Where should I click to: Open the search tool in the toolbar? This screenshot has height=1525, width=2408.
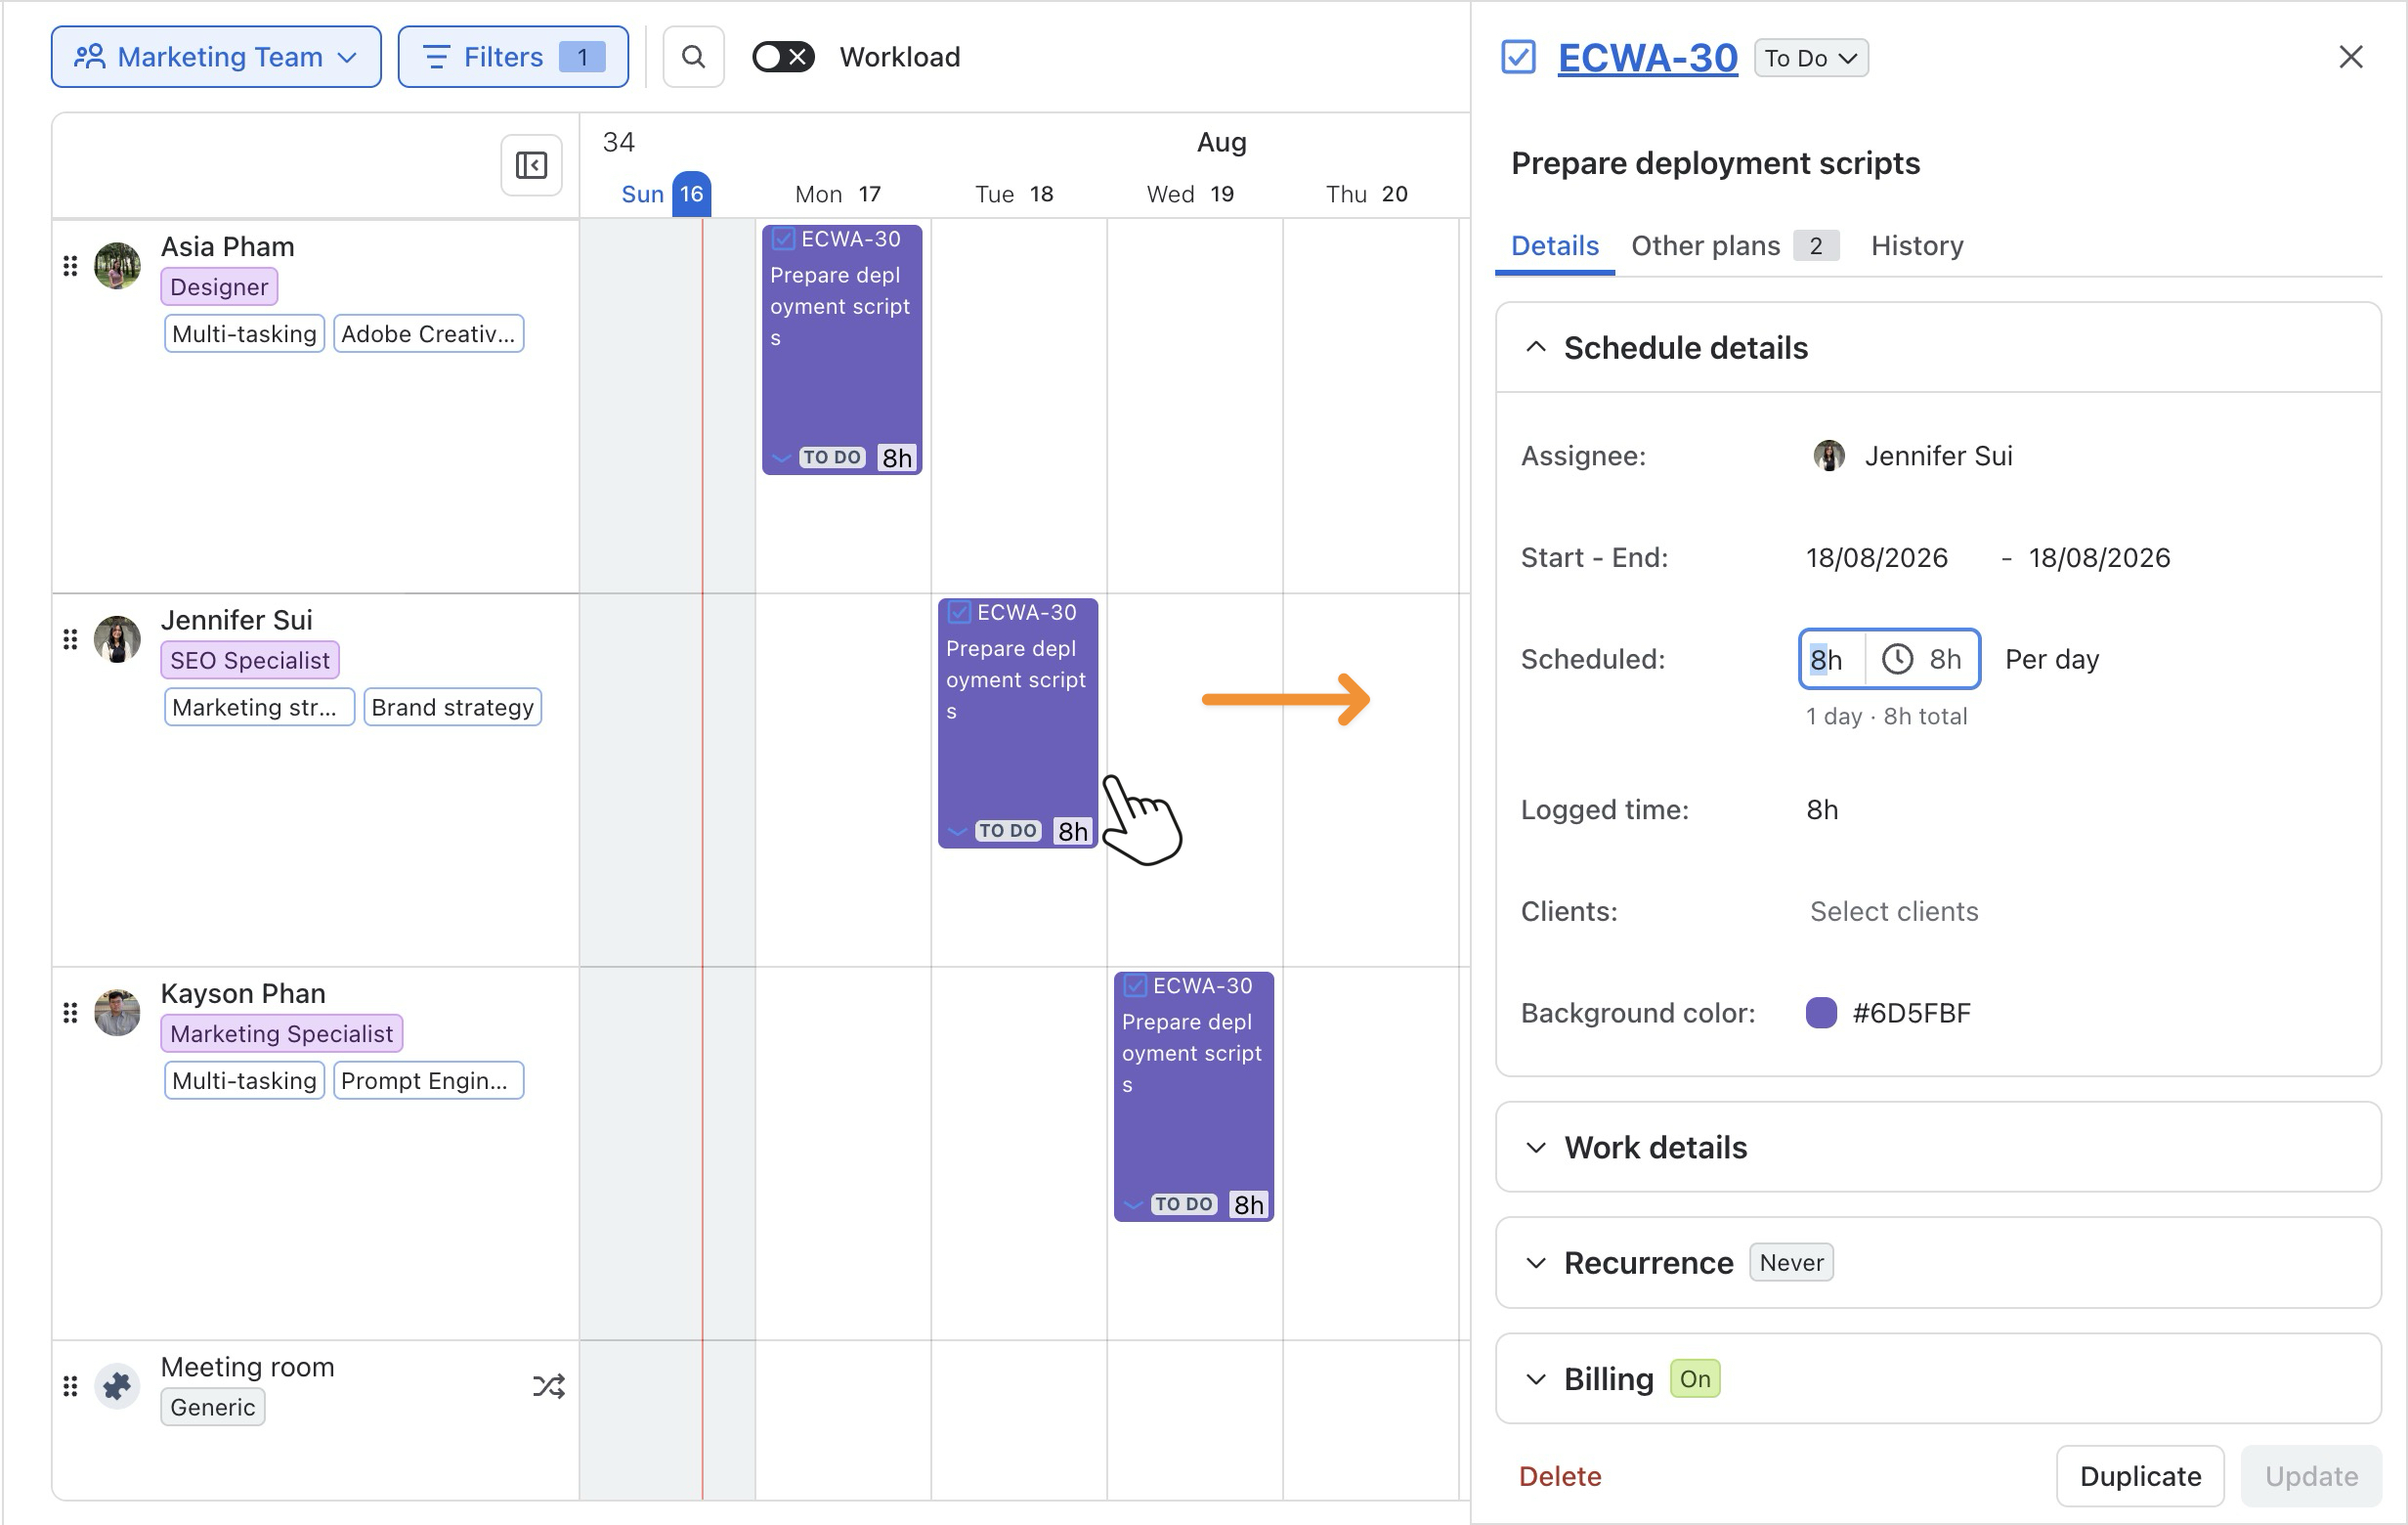[x=693, y=57]
